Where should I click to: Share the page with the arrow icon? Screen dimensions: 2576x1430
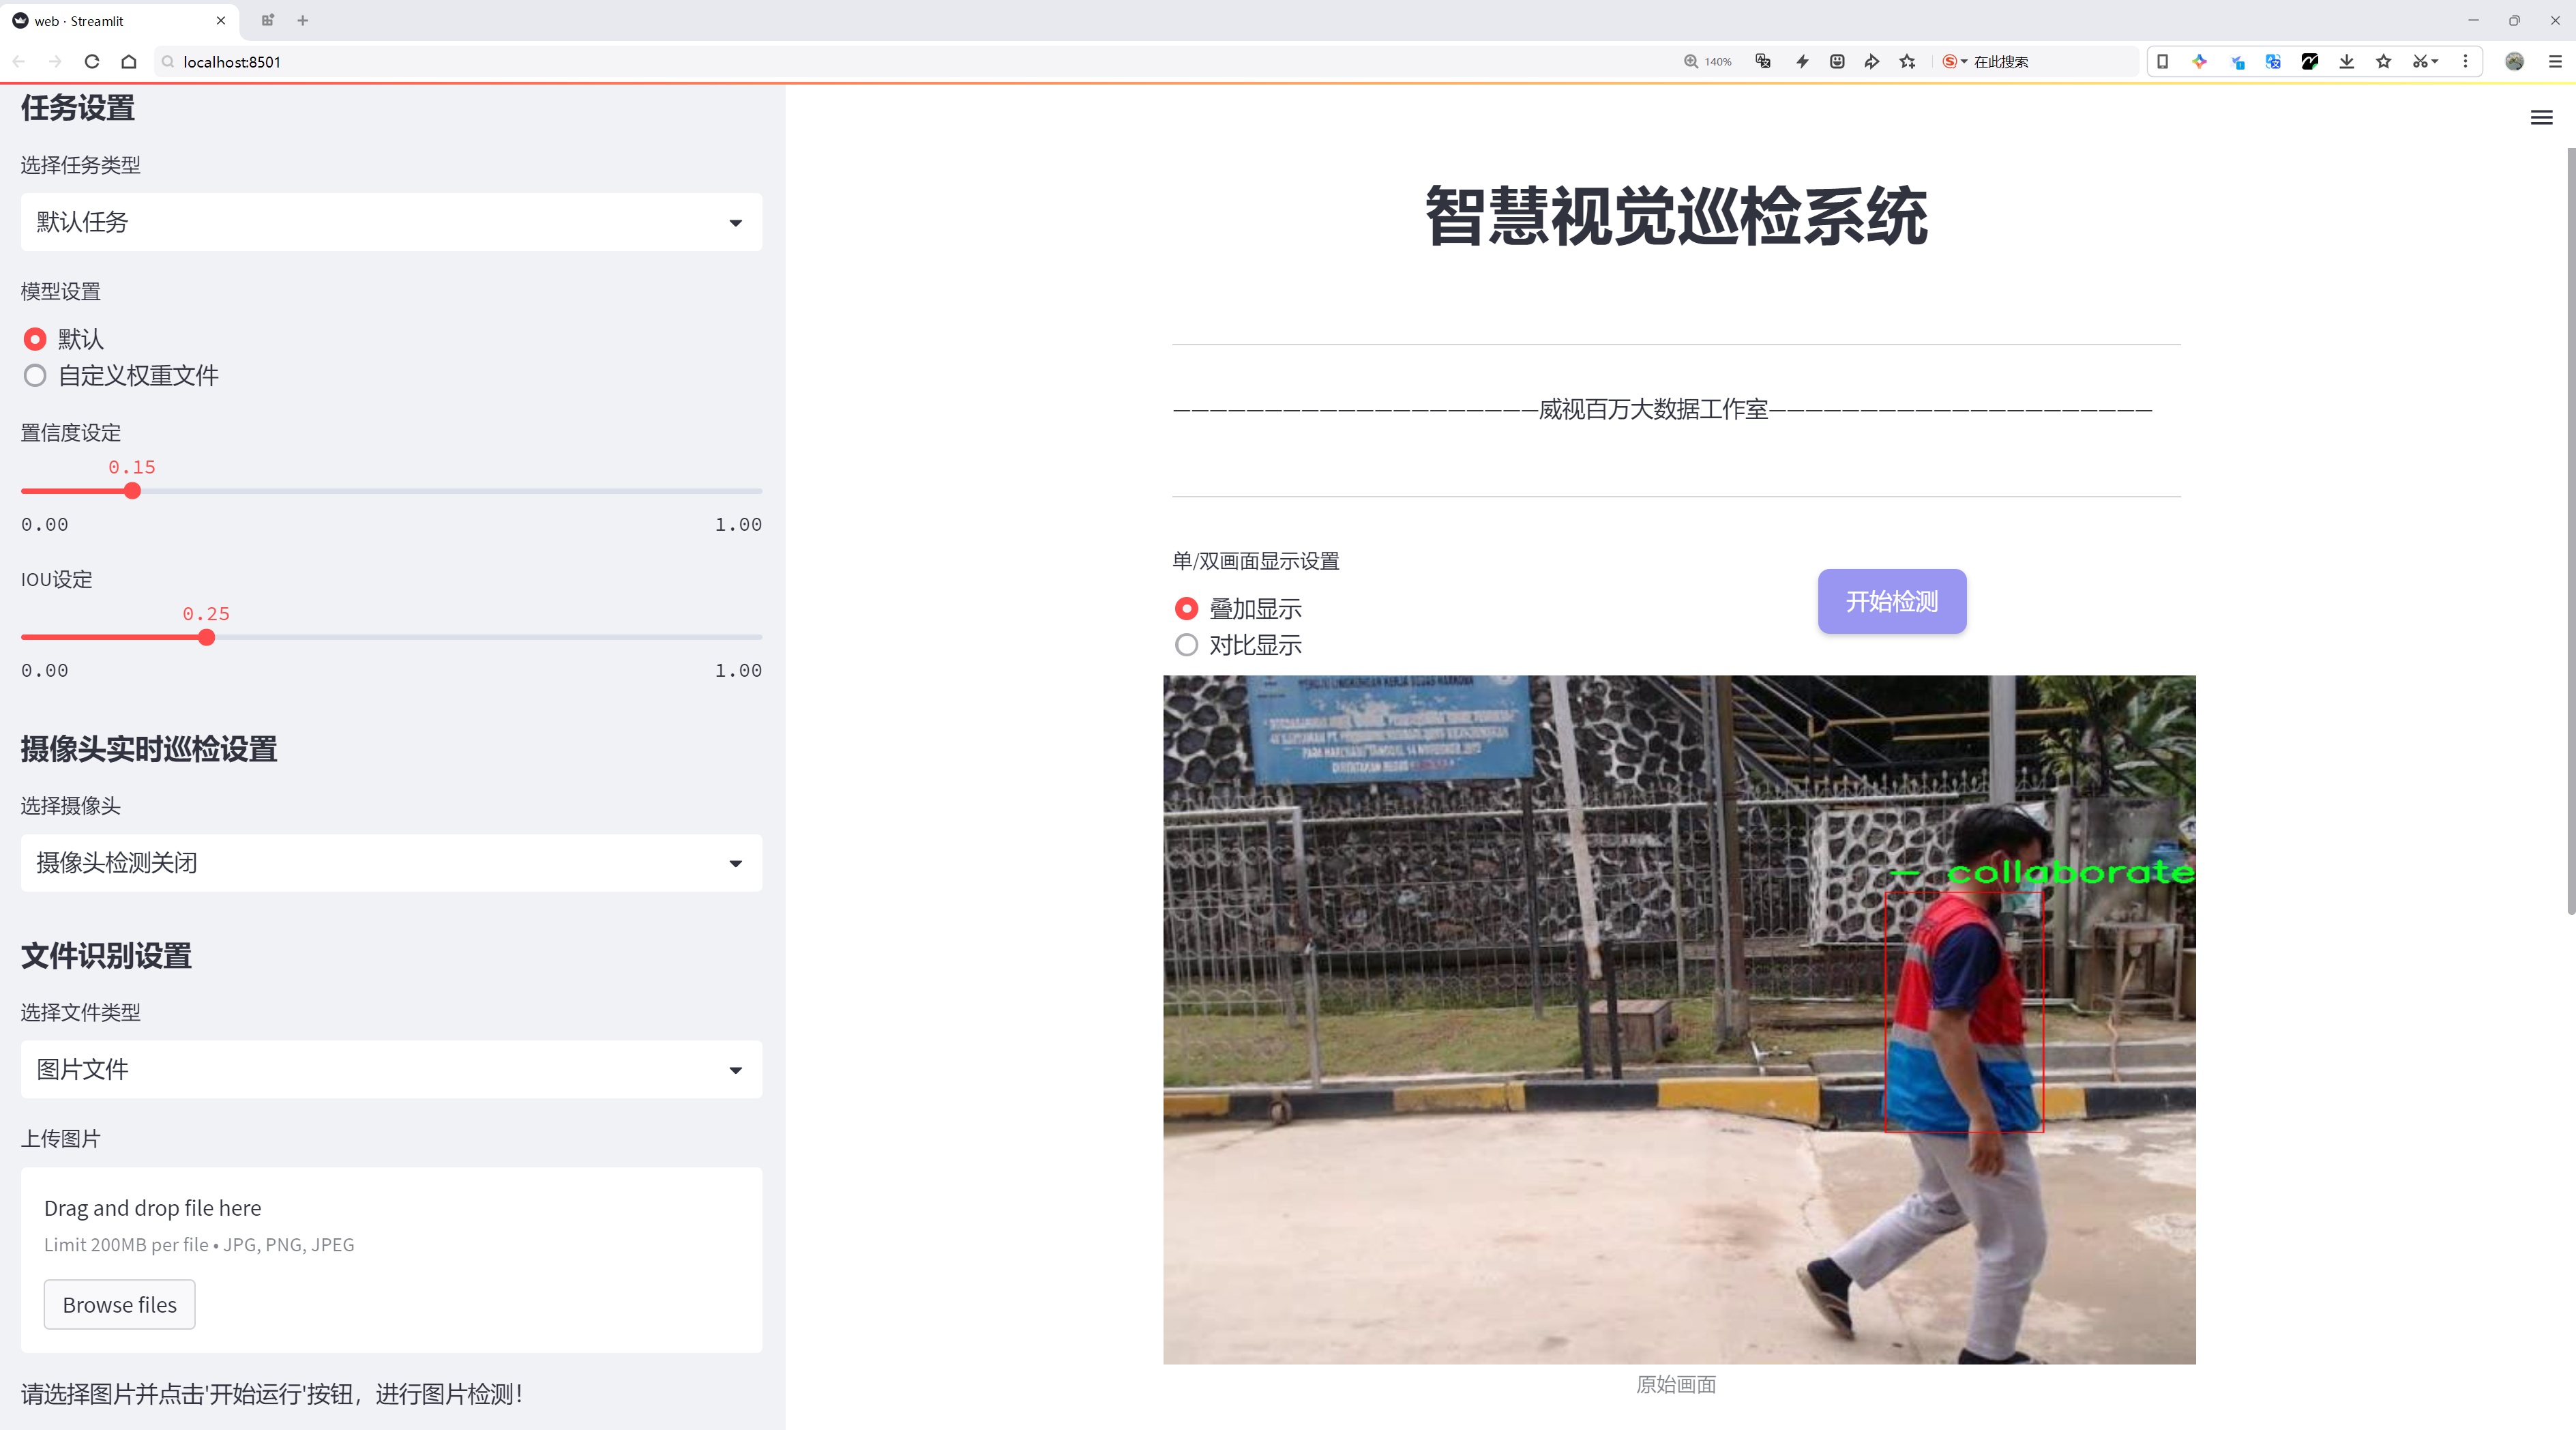click(1872, 62)
